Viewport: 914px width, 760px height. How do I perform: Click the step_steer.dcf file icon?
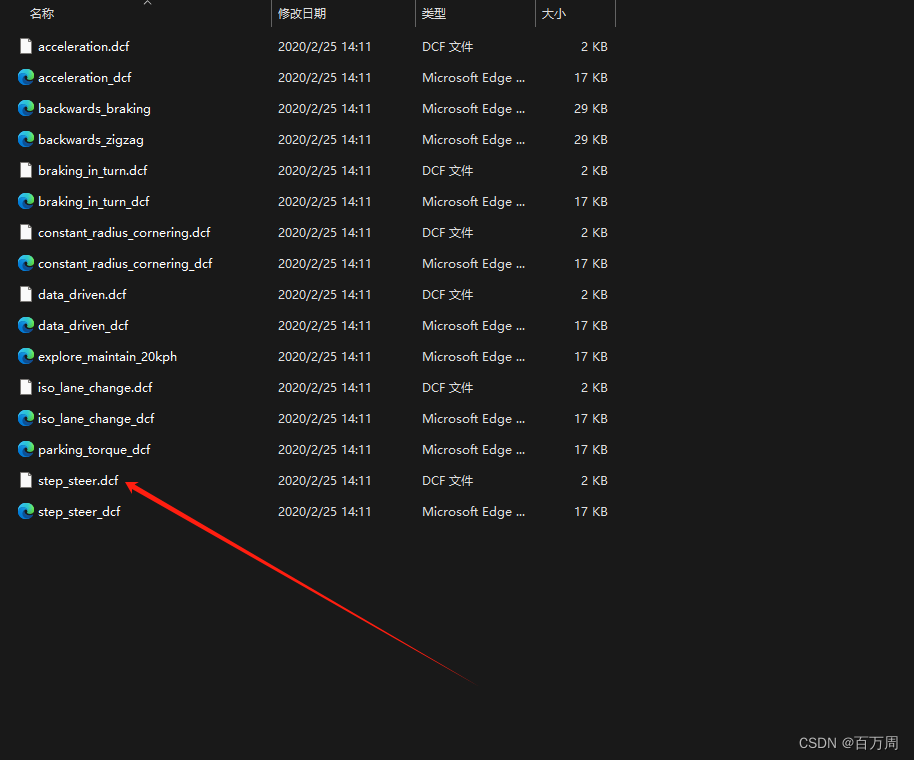click(26, 480)
